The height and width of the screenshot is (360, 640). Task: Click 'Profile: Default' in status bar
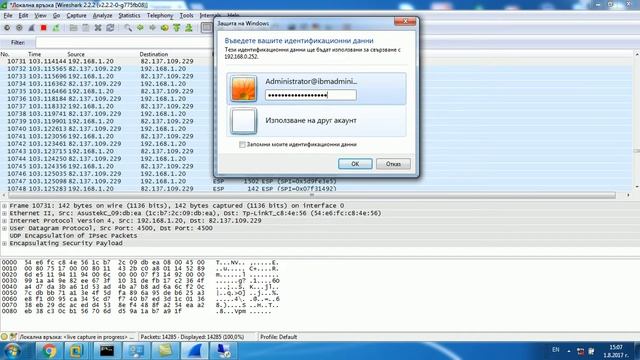pos(279,337)
